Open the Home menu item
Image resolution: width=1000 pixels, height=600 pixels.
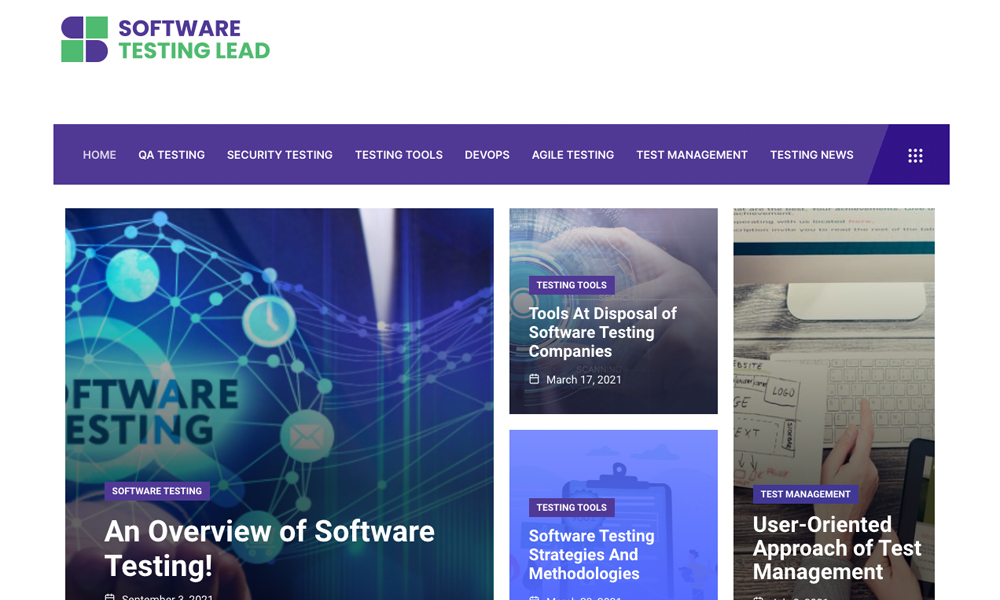(99, 155)
